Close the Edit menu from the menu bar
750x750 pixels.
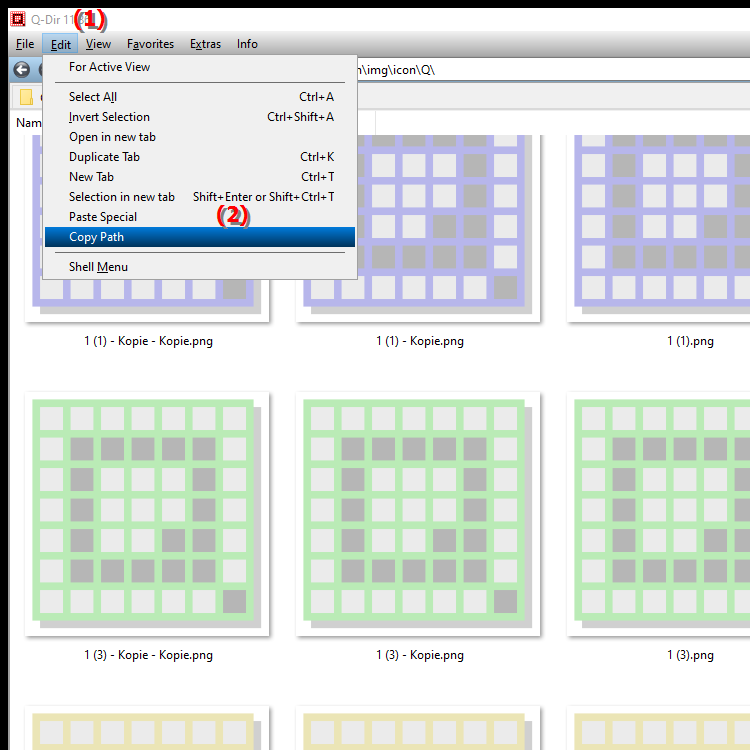pyautogui.click(x=60, y=44)
